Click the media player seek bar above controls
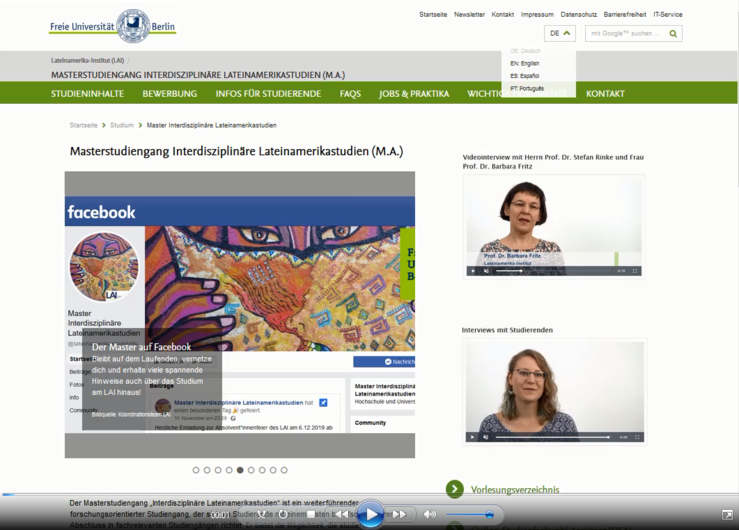739x530 pixels. [x=370, y=495]
